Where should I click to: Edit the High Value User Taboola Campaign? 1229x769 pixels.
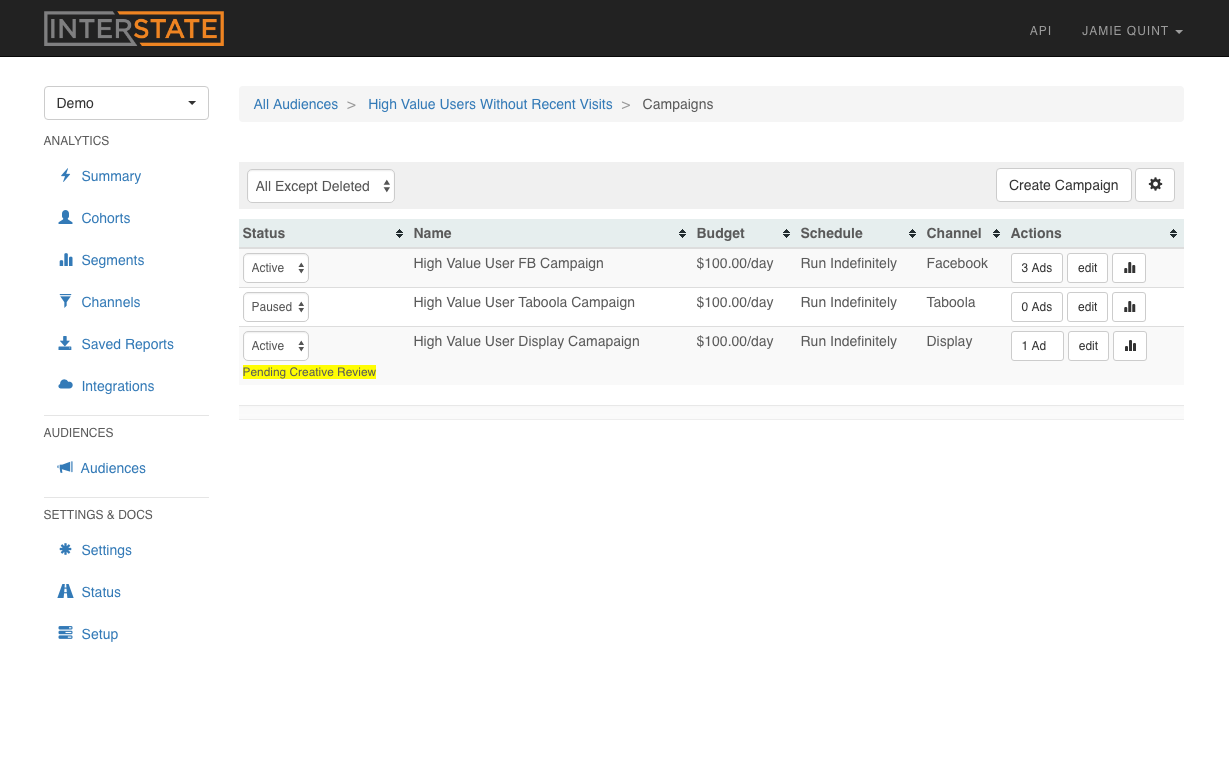[1088, 307]
